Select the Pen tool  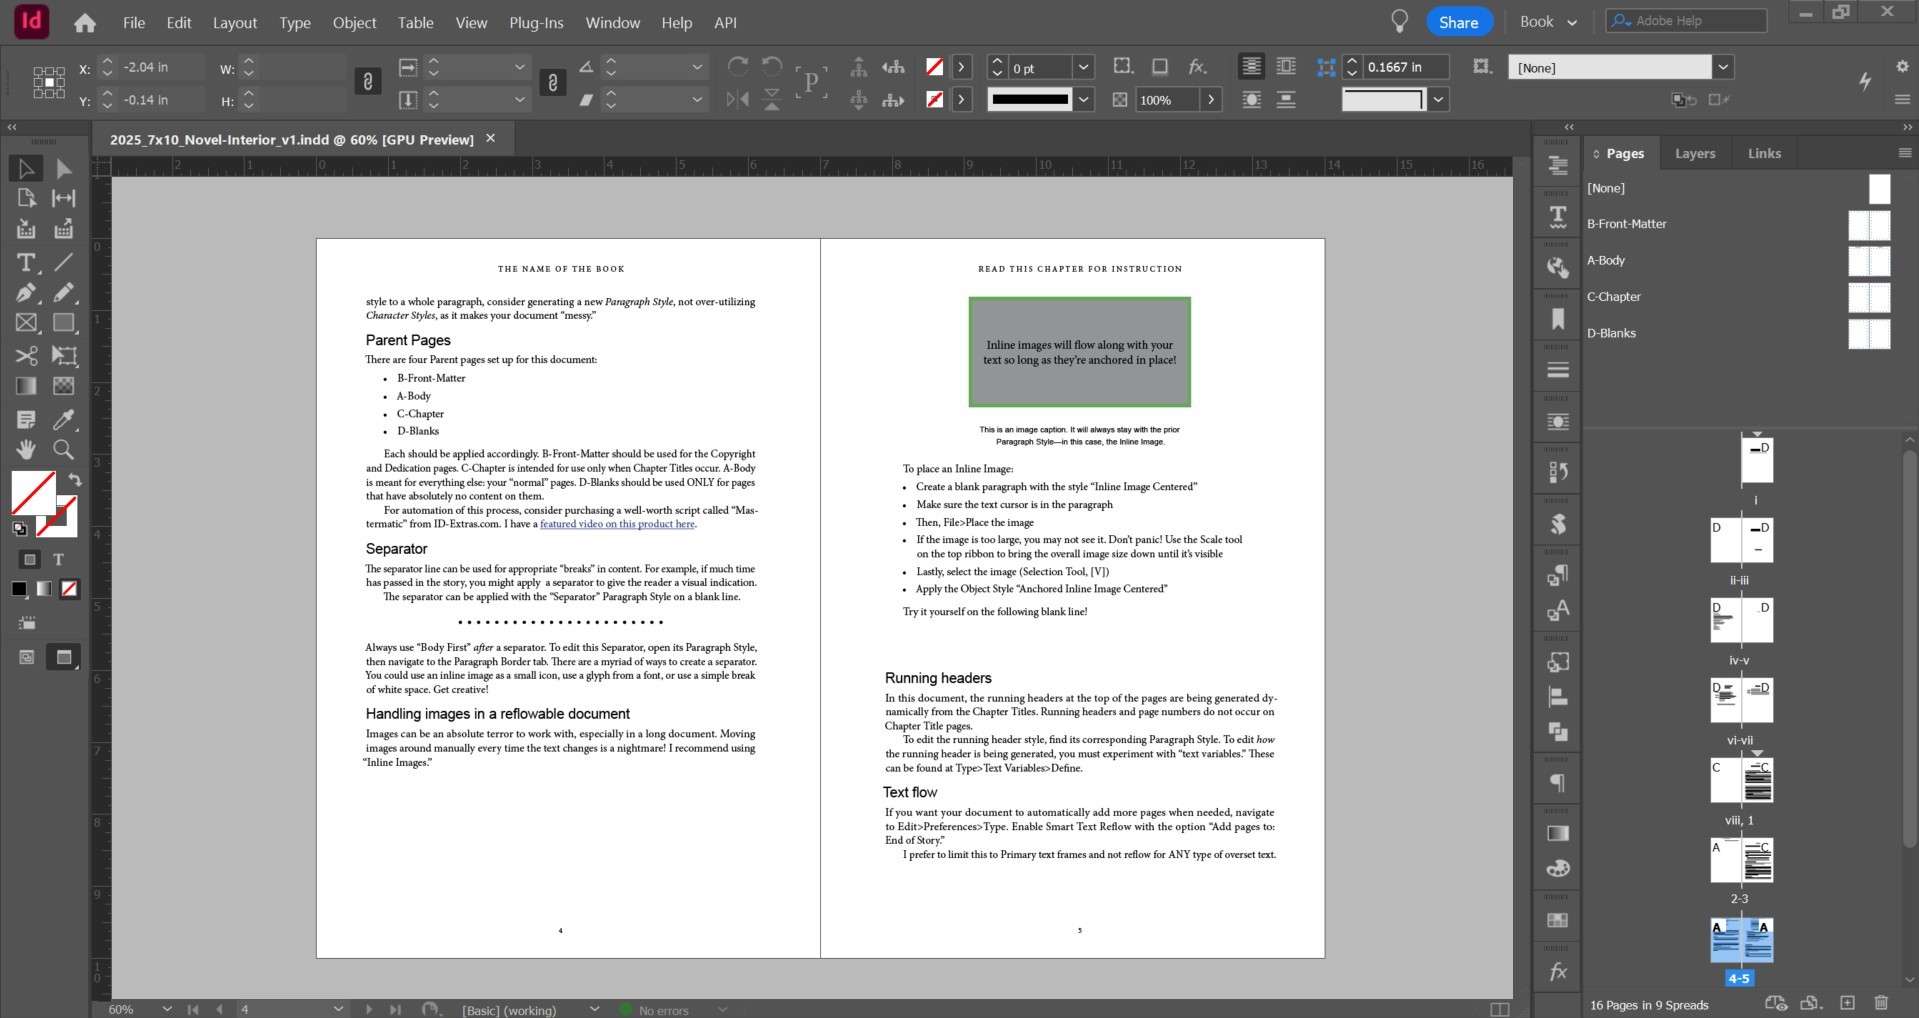click(26, 293)
